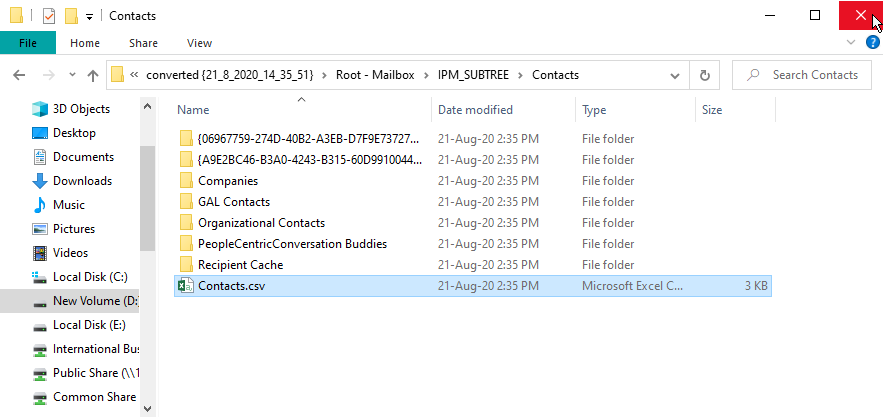Click the IPM_SUBTREE breadcrumb
The height and width of the screenshot is (417, 883).
click(473, 75)
